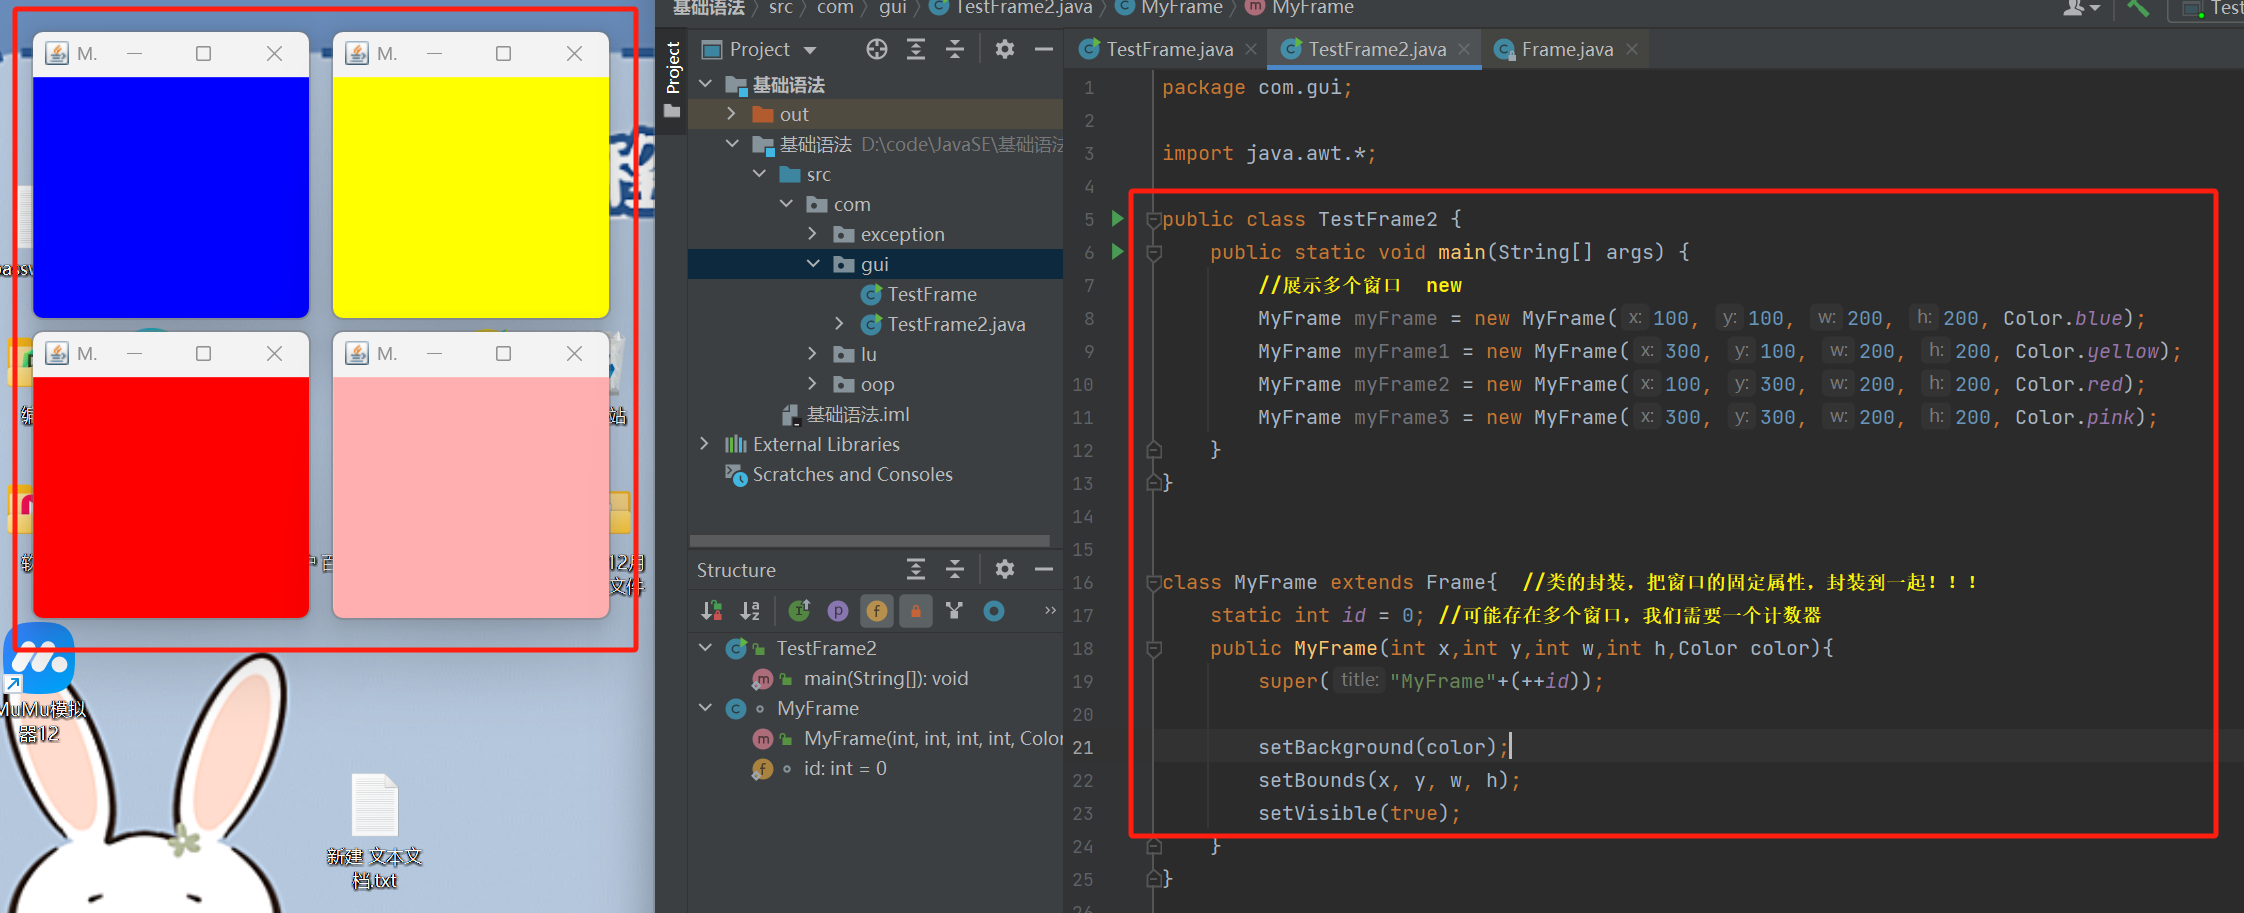Hide the Structure tool window

click(x=1044, y=570)
